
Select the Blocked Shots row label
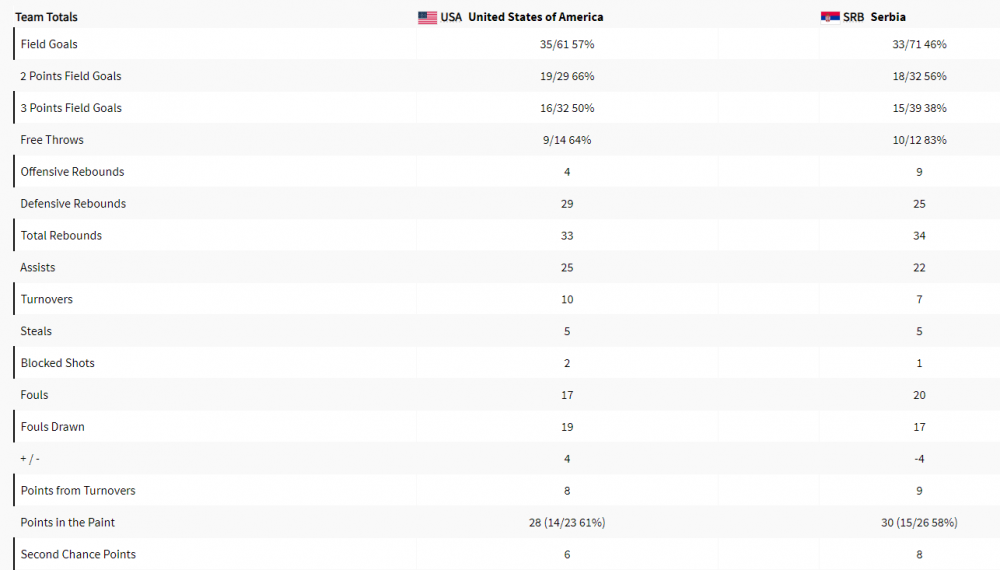click(57, 363)
